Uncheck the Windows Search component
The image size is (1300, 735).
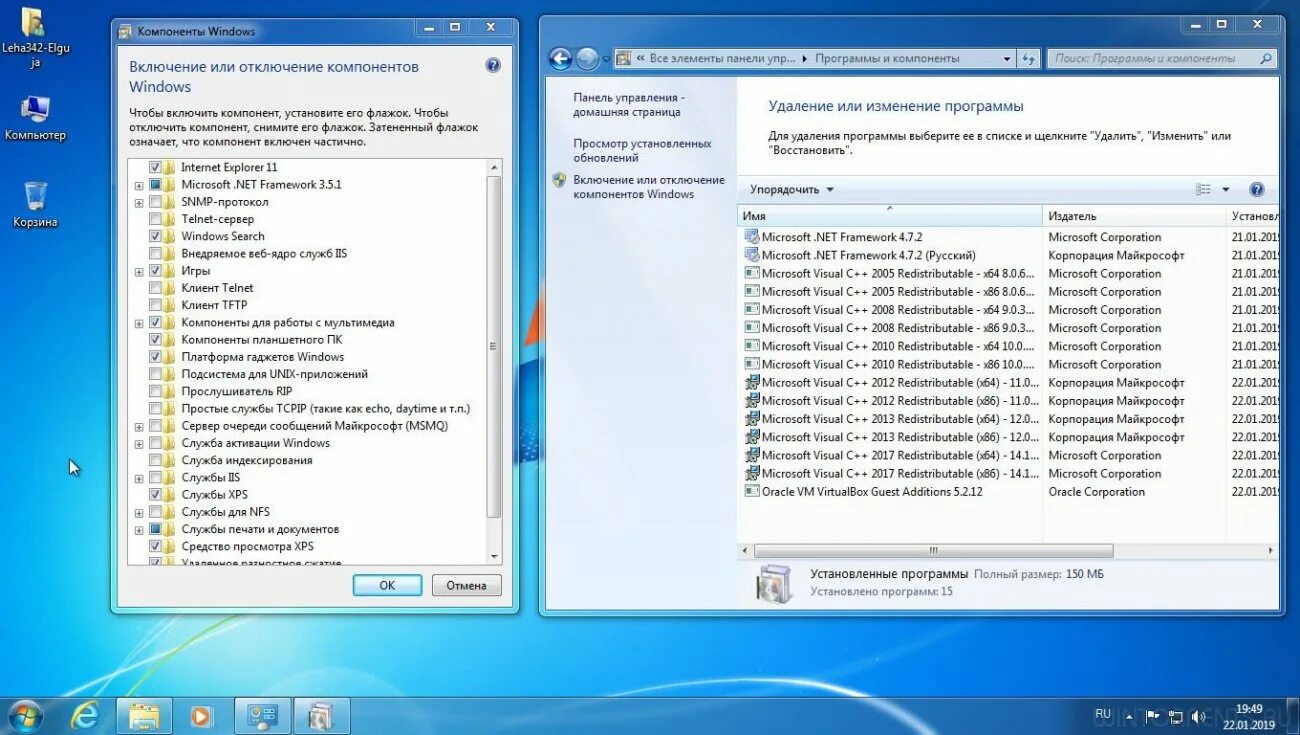155,236
